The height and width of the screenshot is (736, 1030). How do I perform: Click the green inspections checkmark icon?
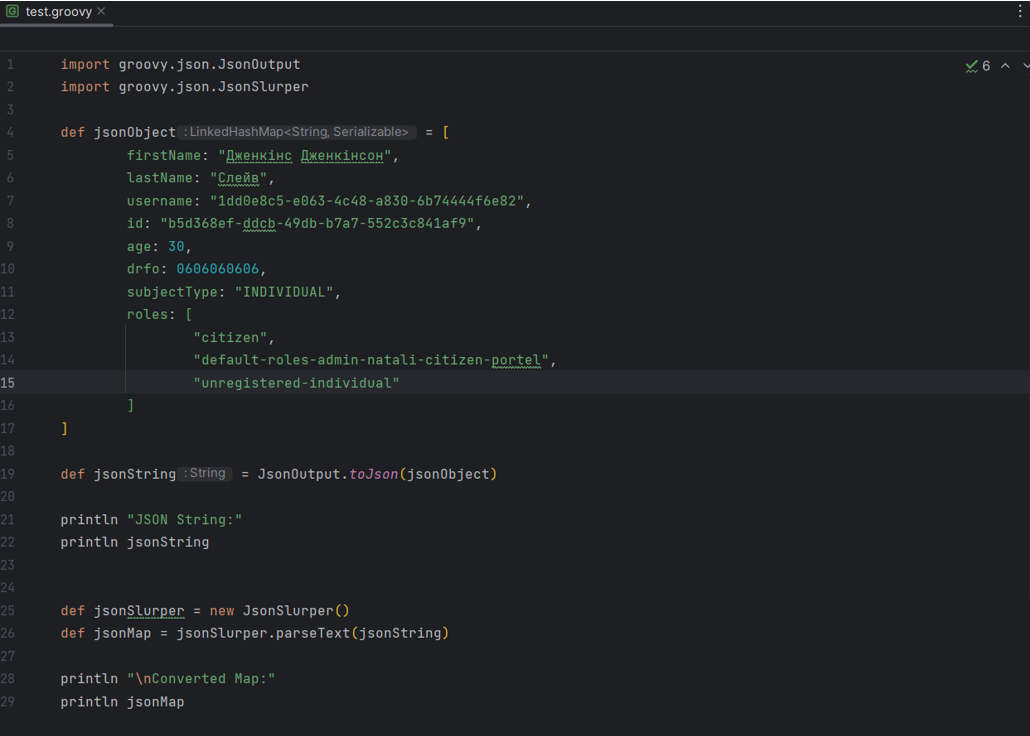click(x=971, y=66)
